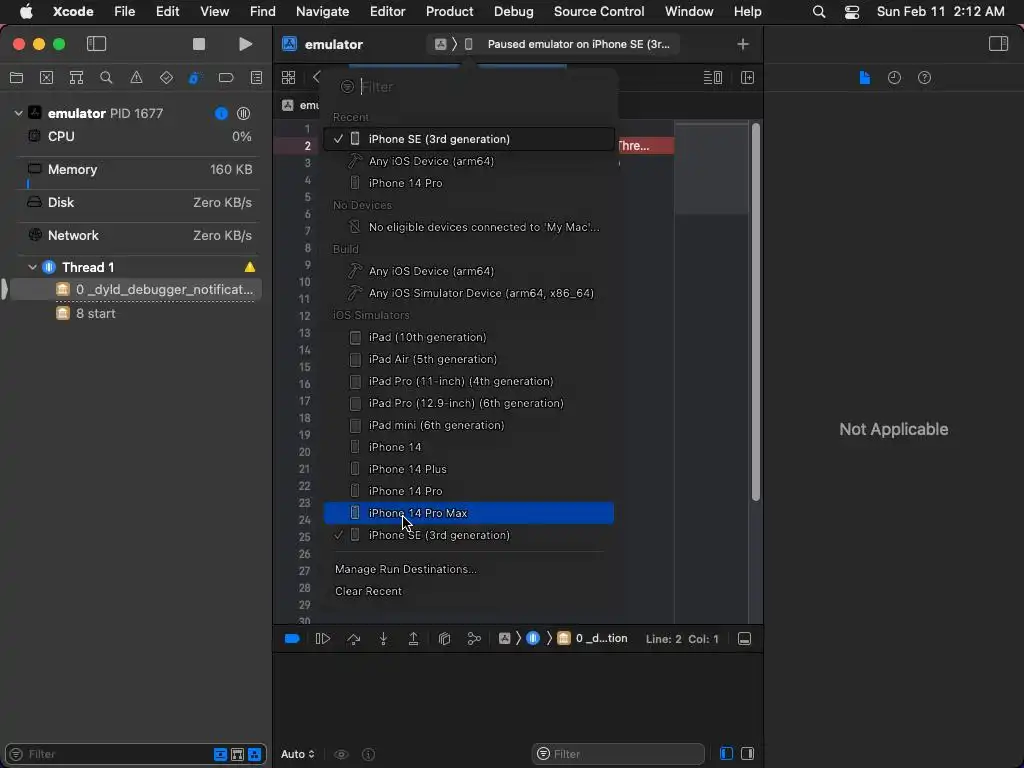
Task: Click the Step into button
Action: (383, 639)
